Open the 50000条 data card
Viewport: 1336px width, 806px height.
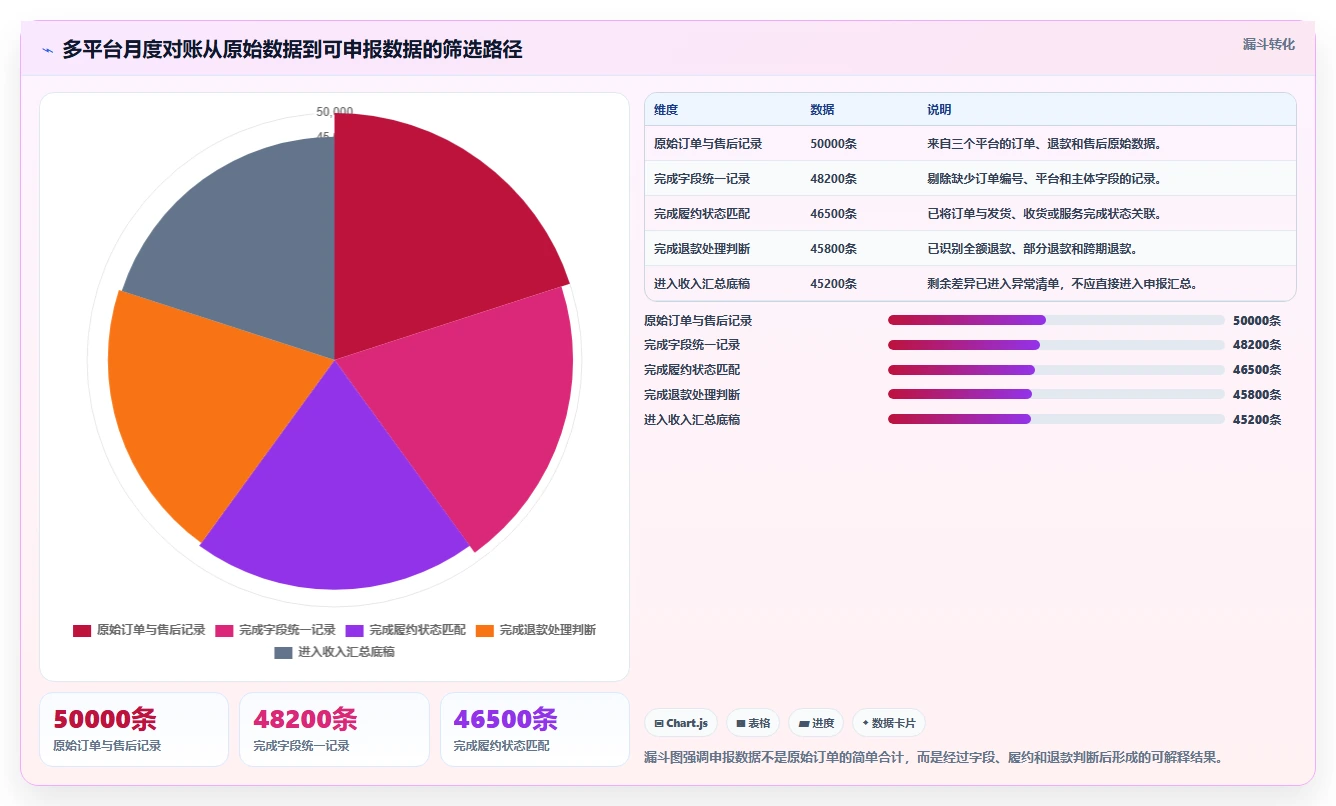coord(134,730)
